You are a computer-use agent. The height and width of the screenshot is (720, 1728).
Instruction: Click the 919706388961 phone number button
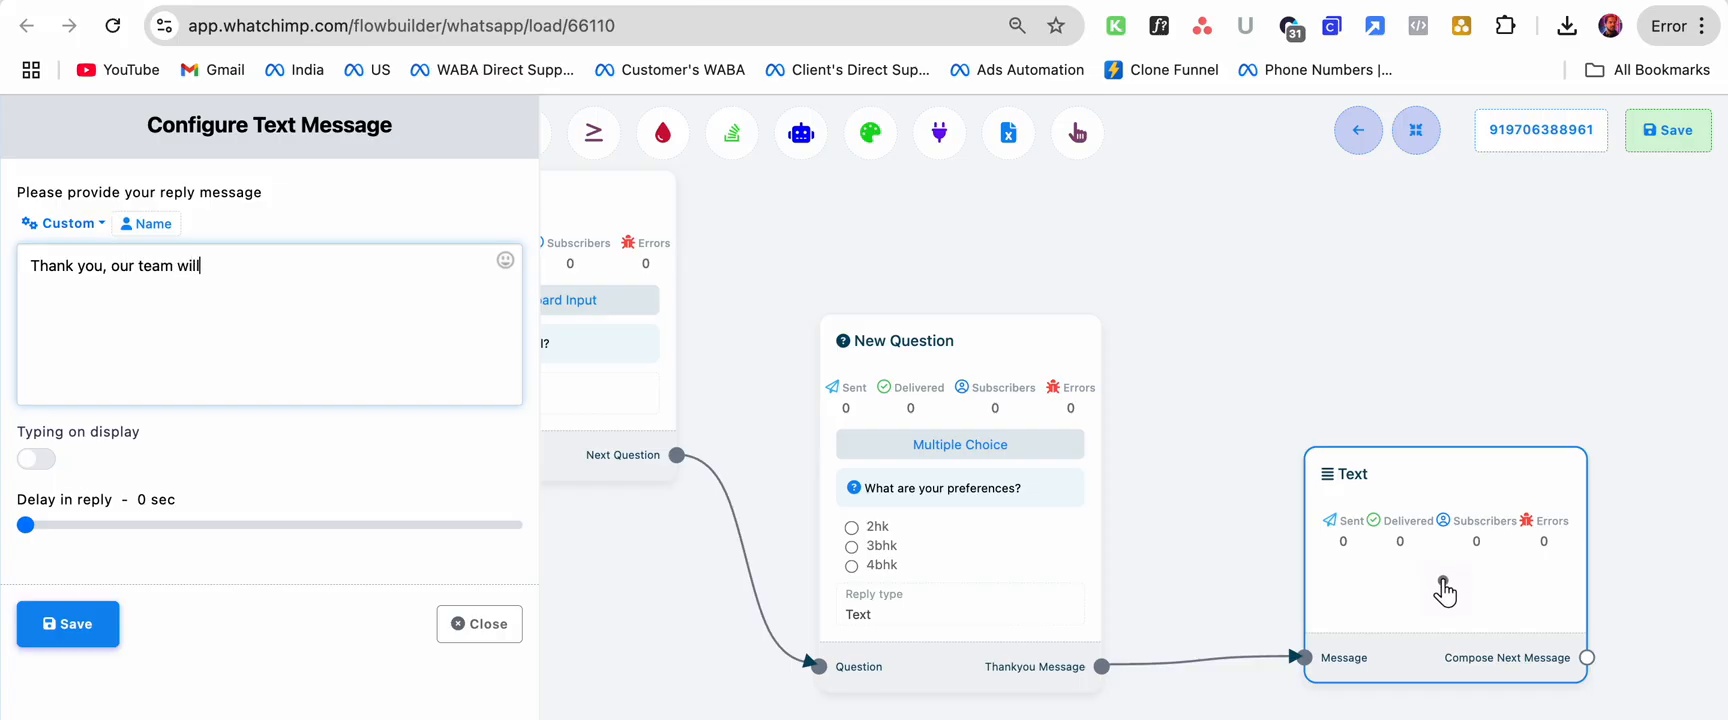click(x=1541, y=130)
